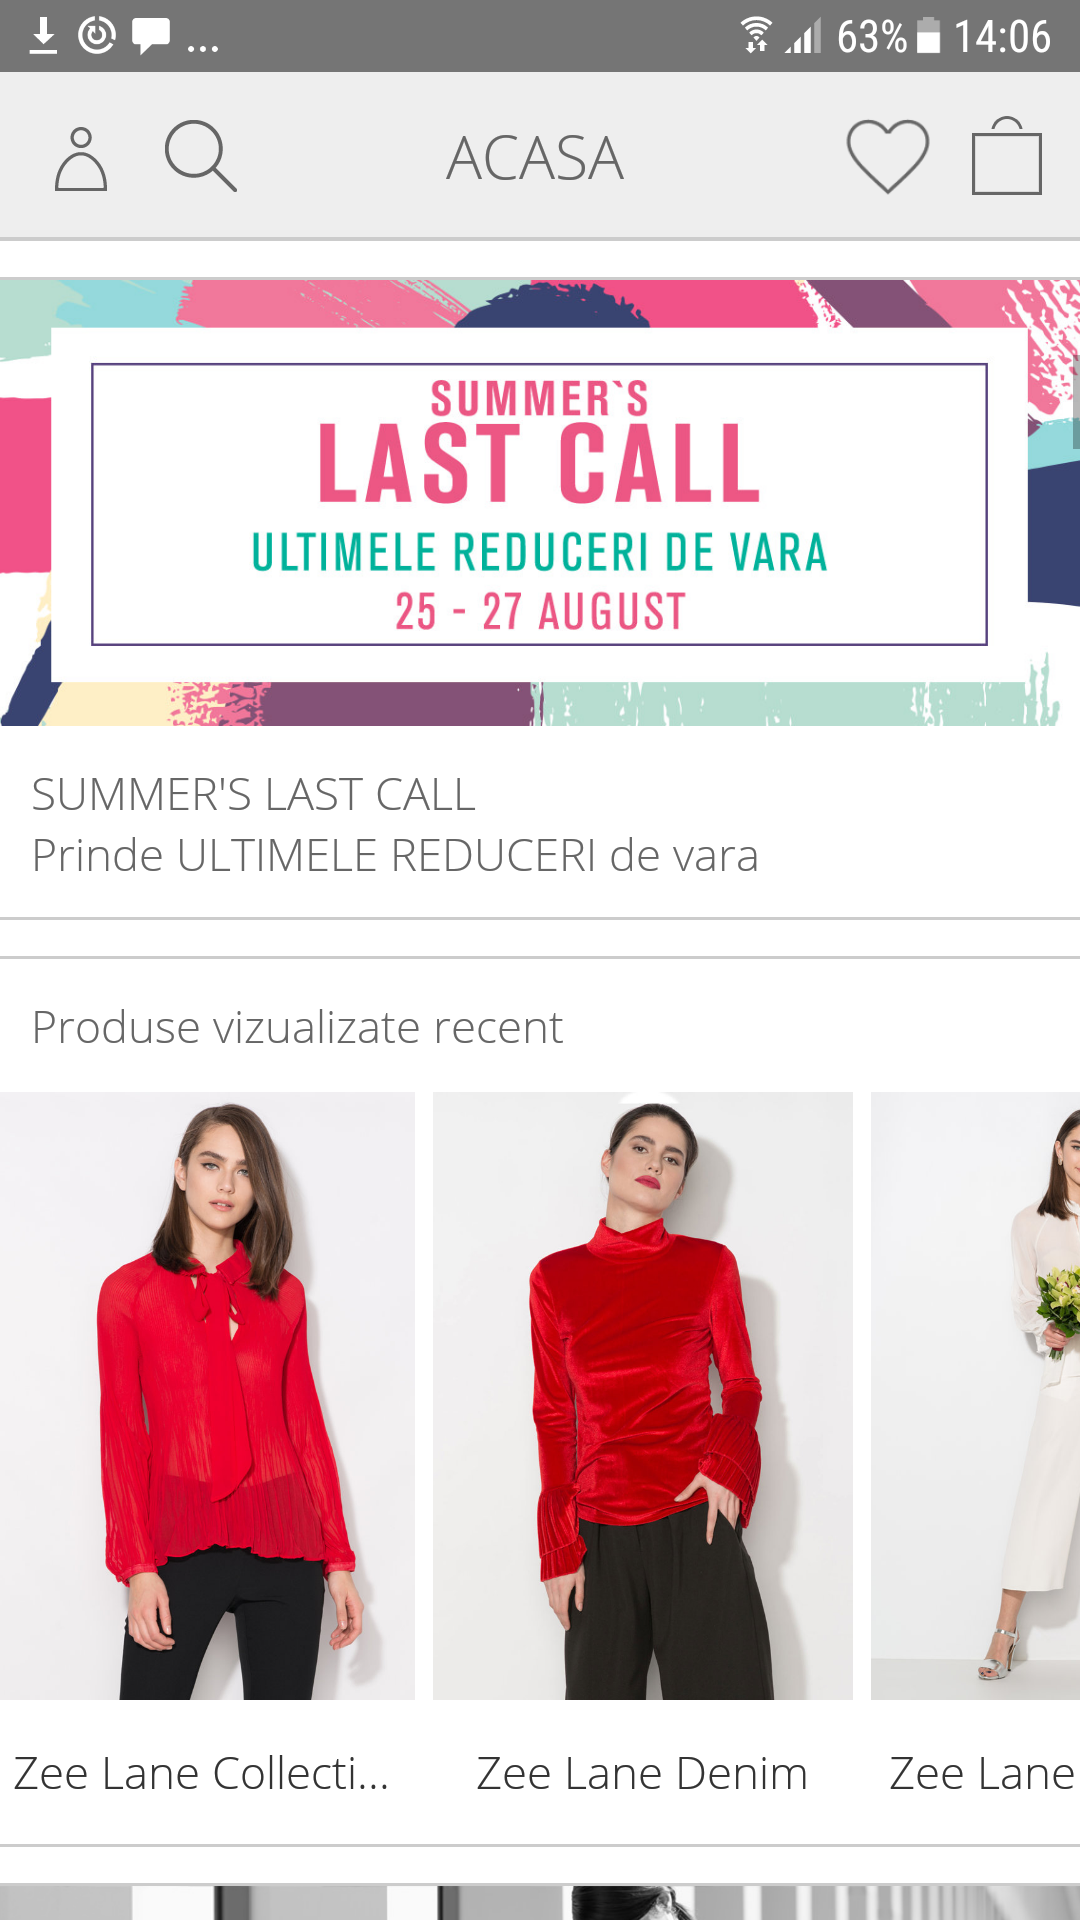Open the white outfit product image
The height and width of the screenshot is (1920, 1080).
[x=975, y=1396]
